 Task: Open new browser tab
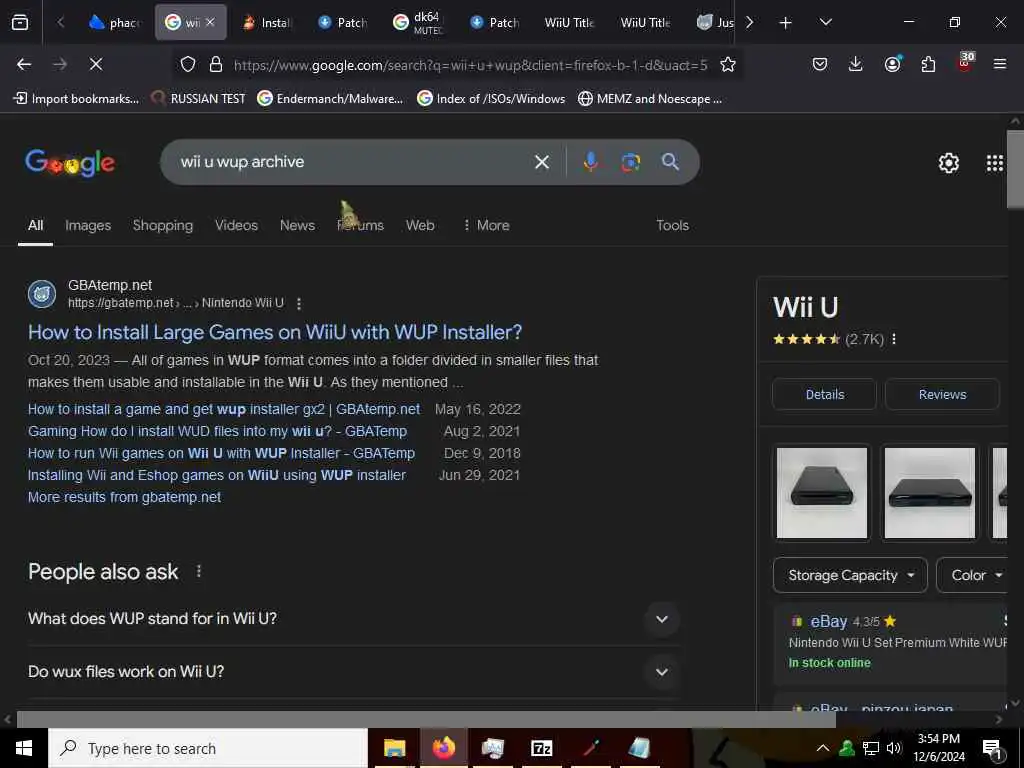pos(785,23)
